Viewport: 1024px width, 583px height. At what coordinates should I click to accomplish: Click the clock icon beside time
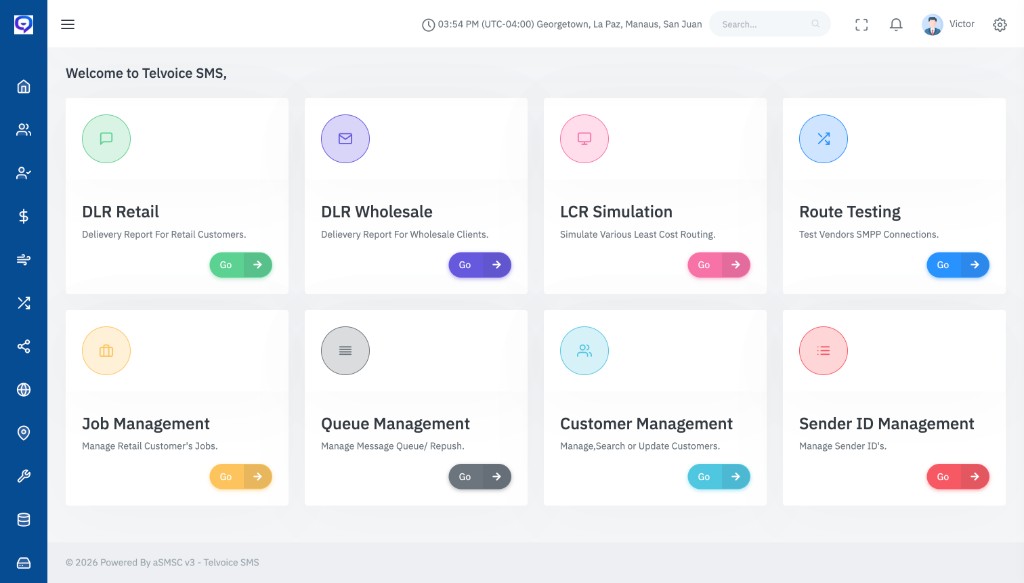click(x=428, y=25)
